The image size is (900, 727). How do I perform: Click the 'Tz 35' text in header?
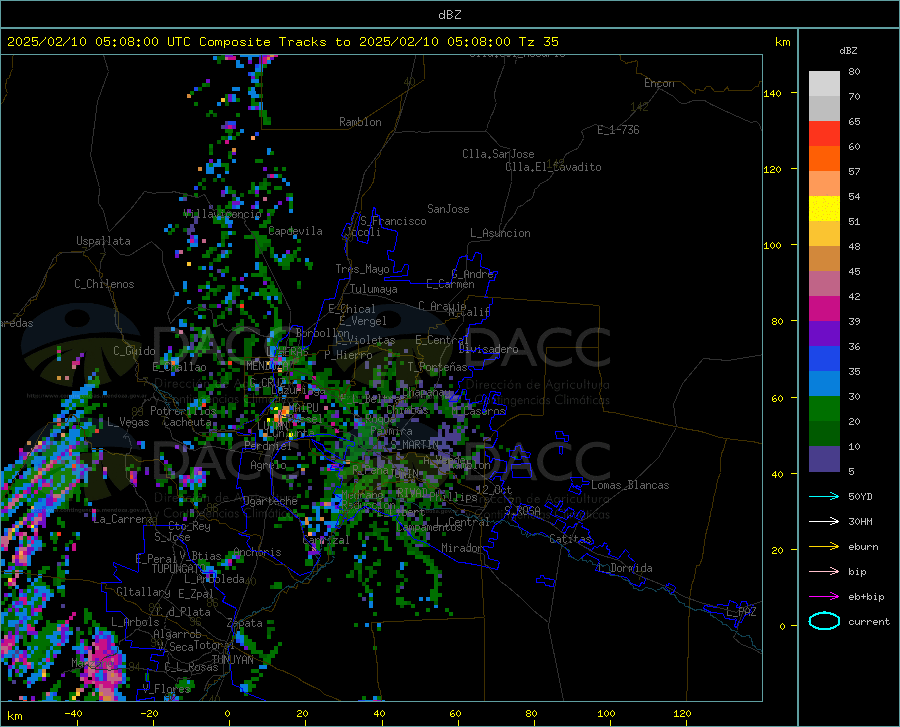538,42
